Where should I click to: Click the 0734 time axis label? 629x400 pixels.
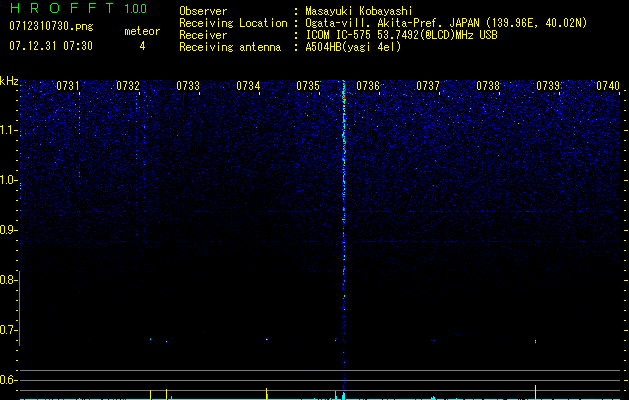[248, 86]
